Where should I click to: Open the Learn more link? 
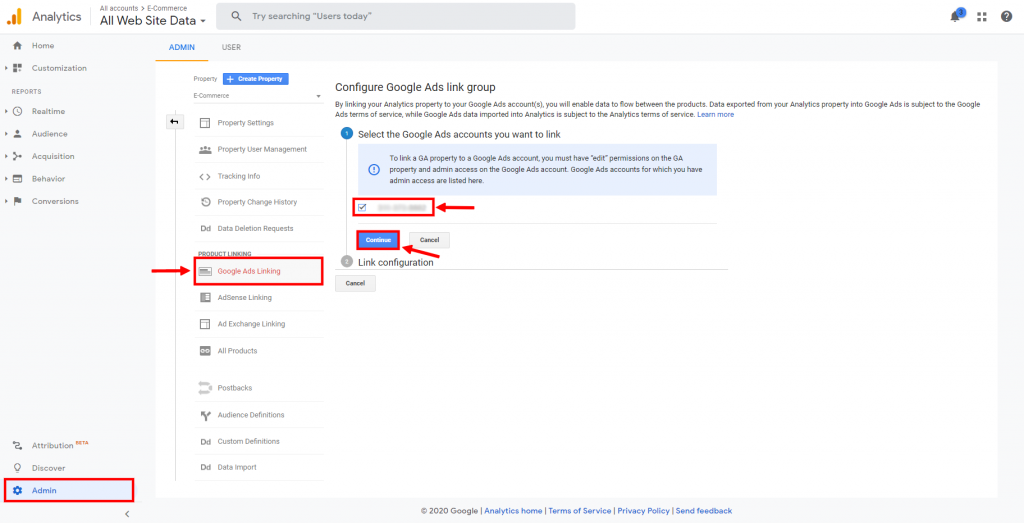pos(715,114)
